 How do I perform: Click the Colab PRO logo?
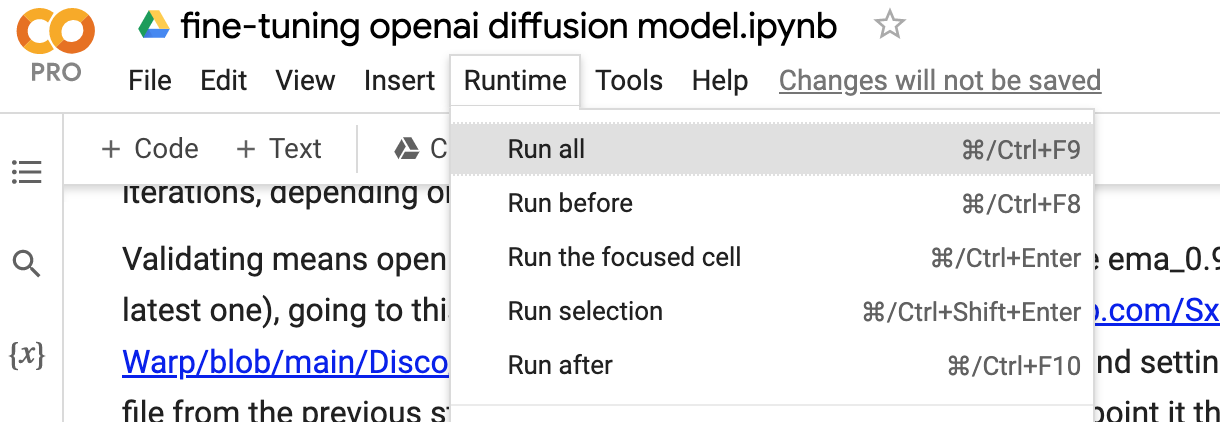point(56,45)
